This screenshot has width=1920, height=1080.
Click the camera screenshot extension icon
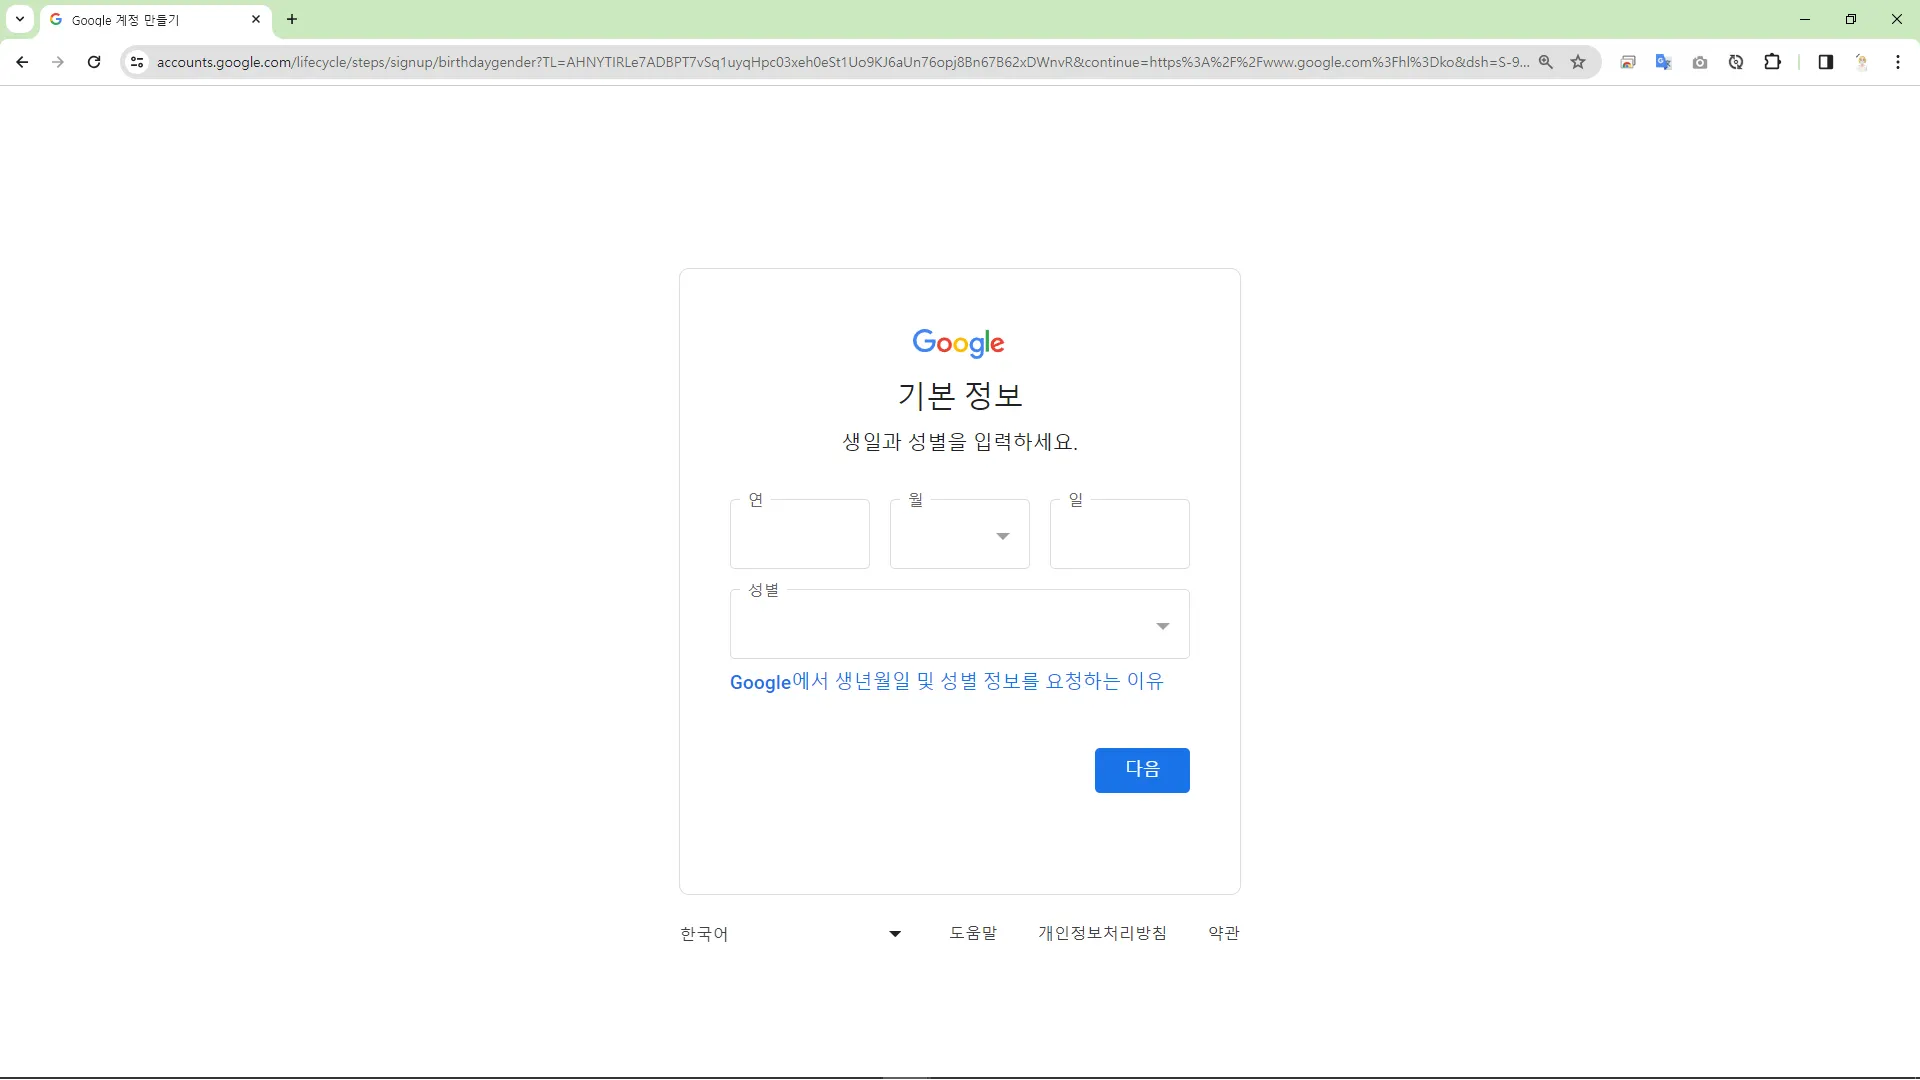pyautogui.click(x=1700, y=62)
